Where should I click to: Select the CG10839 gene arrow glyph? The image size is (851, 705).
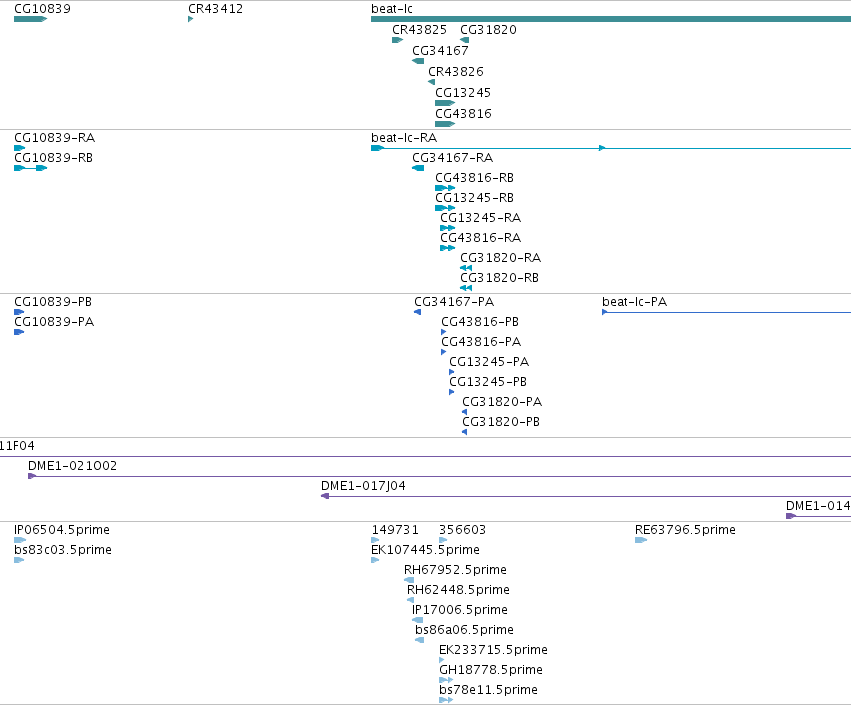click(x=31, y=20)
